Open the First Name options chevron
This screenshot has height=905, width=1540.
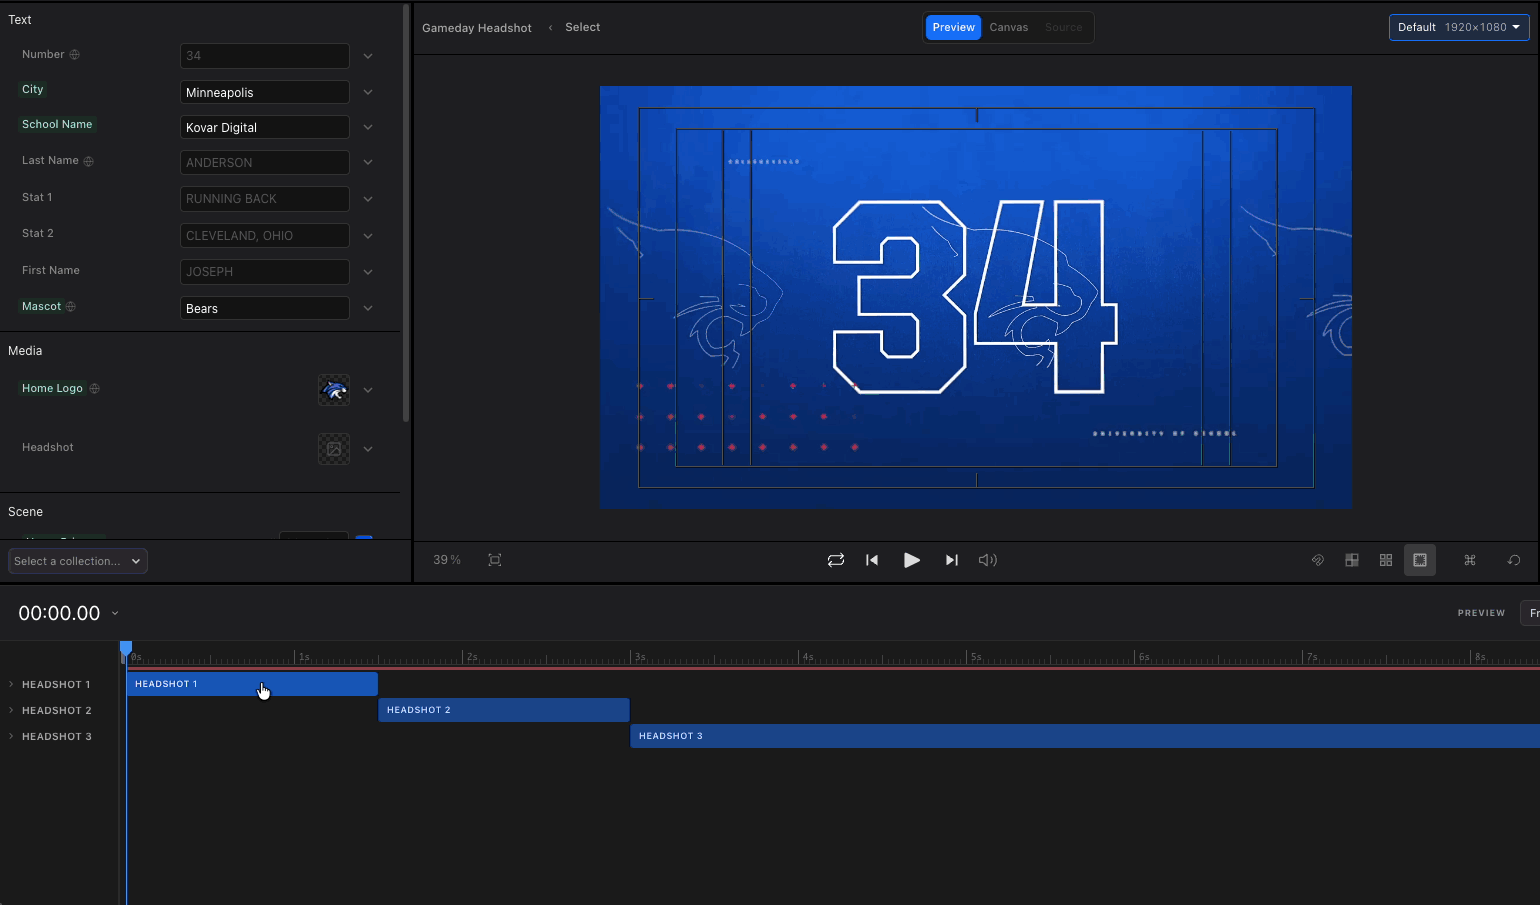click(368, 272)
